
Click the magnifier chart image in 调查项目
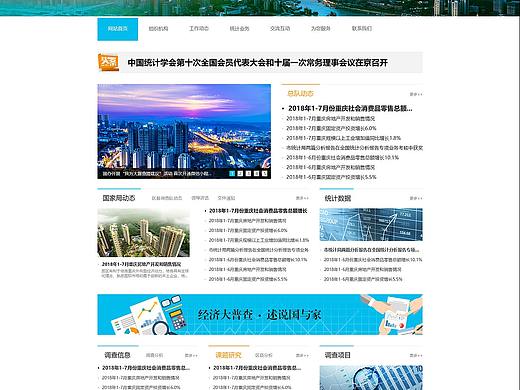point(371,378)
